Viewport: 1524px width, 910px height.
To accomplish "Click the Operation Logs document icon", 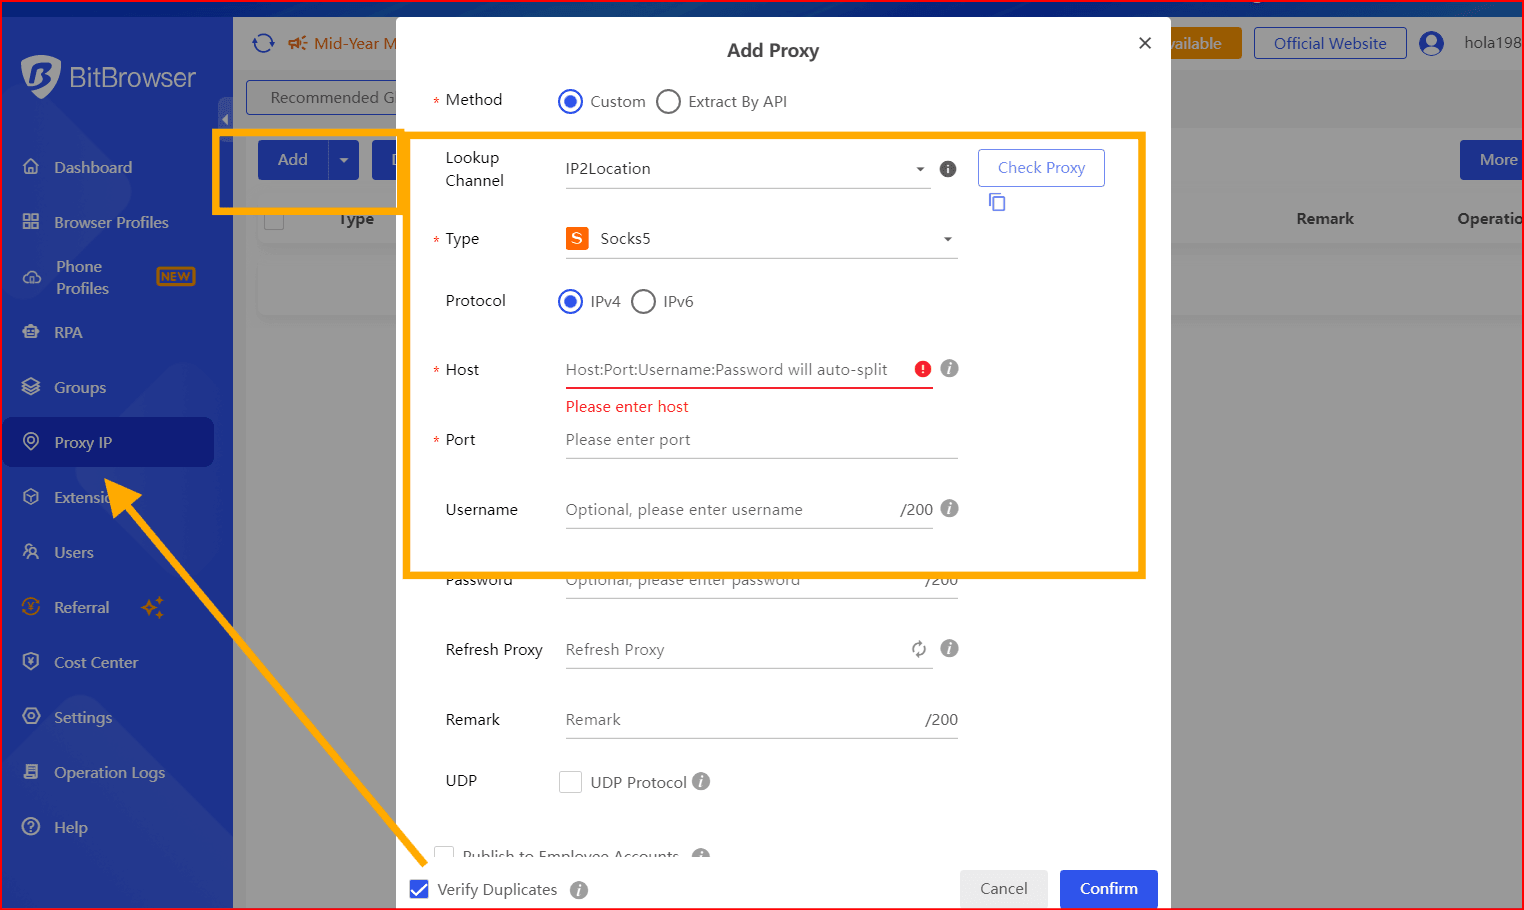I will [x=31, y=772].
